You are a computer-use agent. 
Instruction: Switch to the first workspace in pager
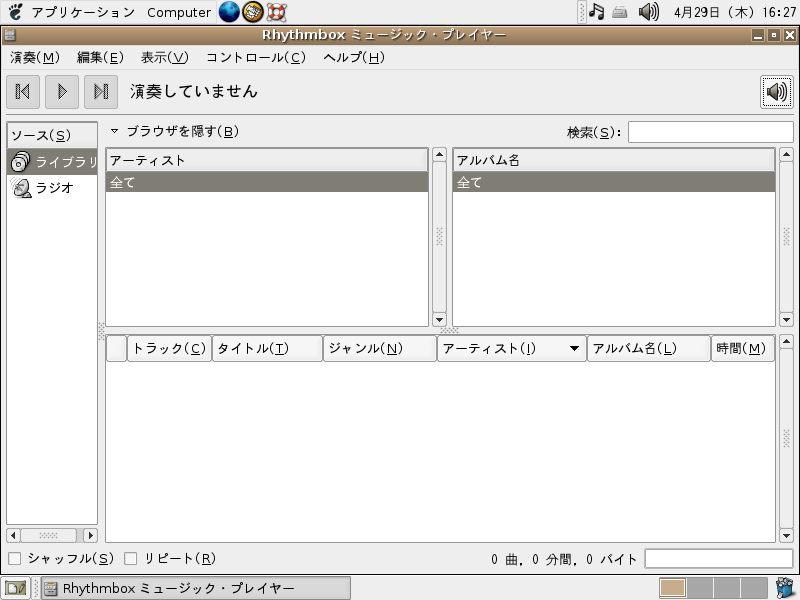[x=672, y=588]
